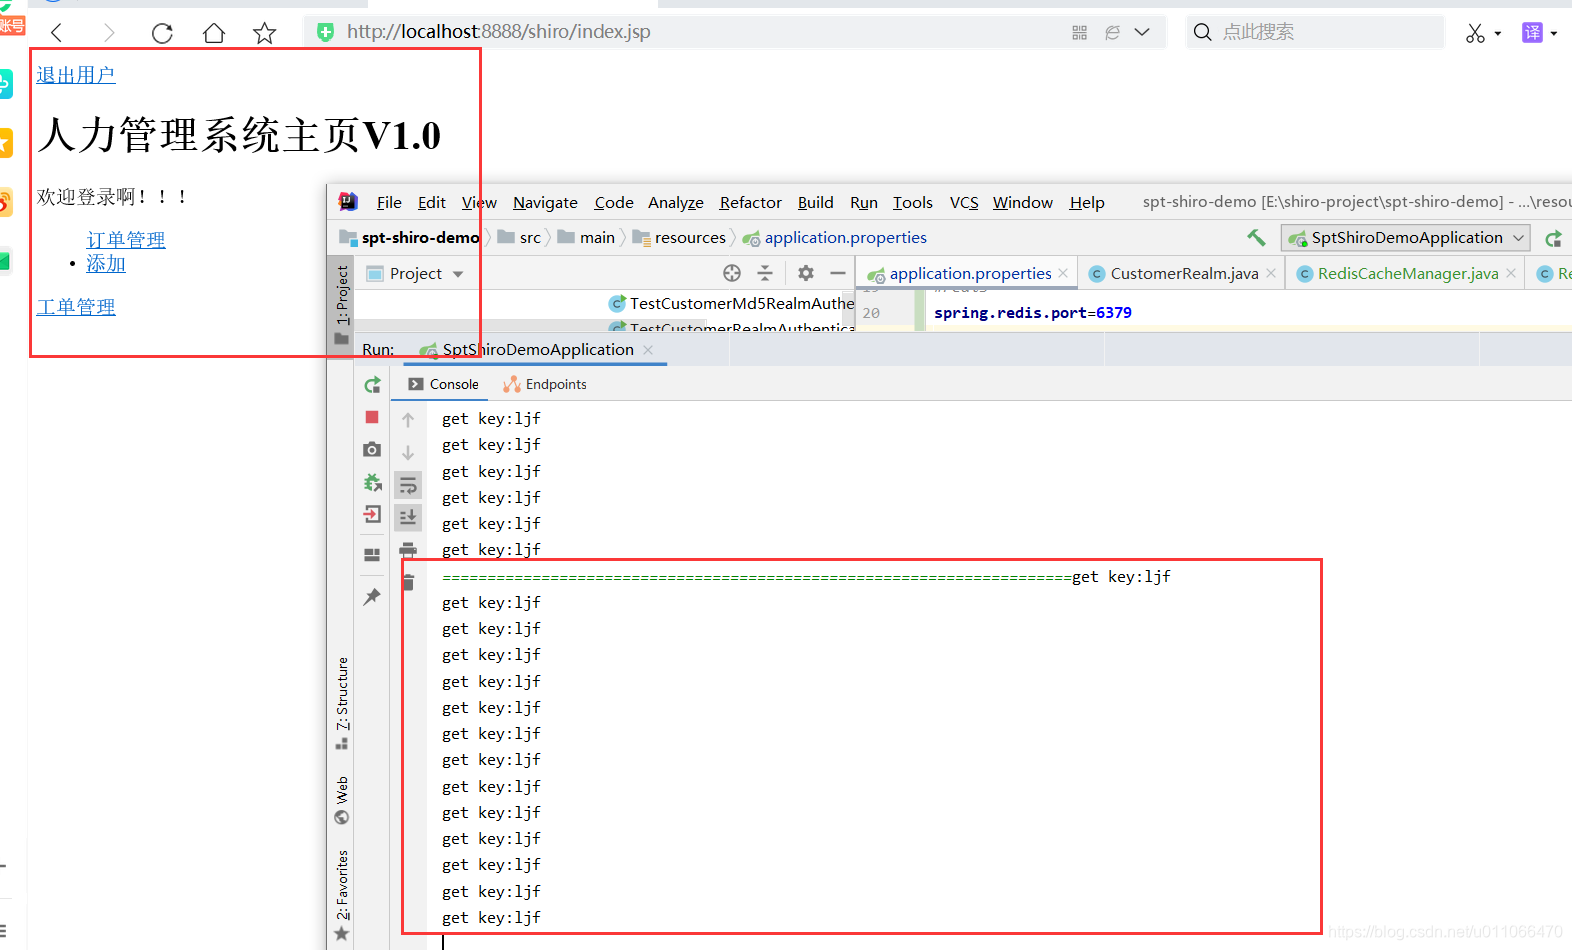The width and height of the screenshot is (1572, 950).
Task: Close the RedisCacheManager.java editor tab
Action: tap(1511, 273)
